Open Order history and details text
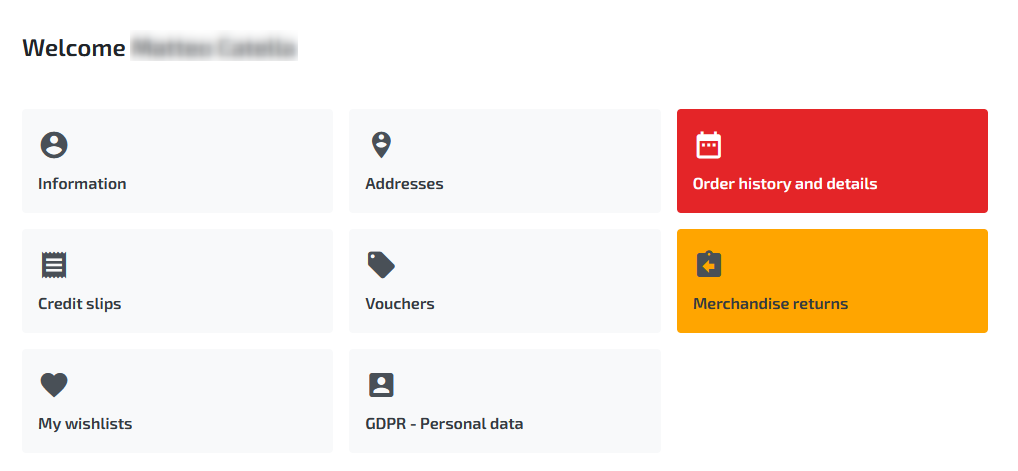The image size is (1018, 471). 785,184
